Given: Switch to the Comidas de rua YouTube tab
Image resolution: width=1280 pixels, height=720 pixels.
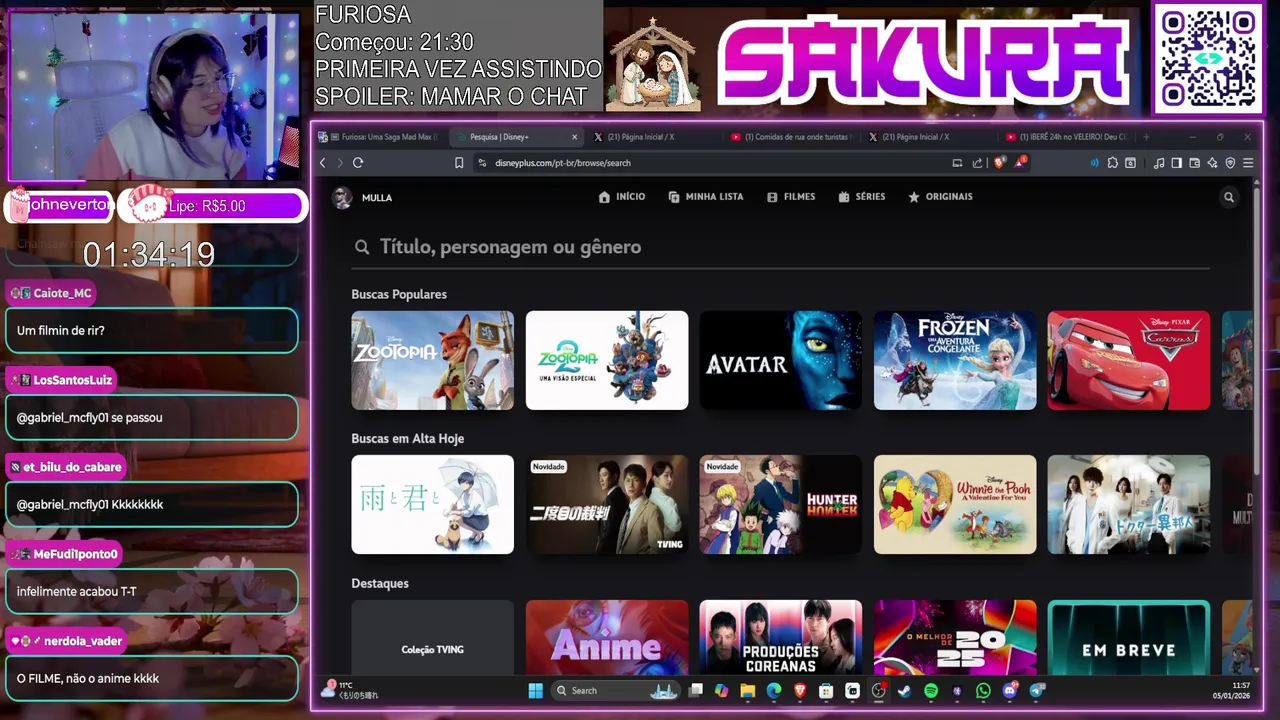Looking at the screenshot, I should point(790,137).
